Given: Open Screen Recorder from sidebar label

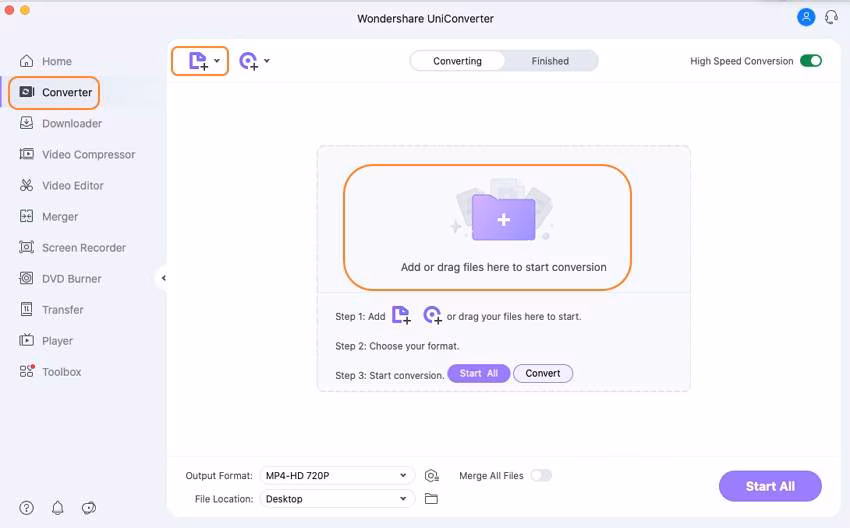Looking at the screenshot, I should pos(84,248).
